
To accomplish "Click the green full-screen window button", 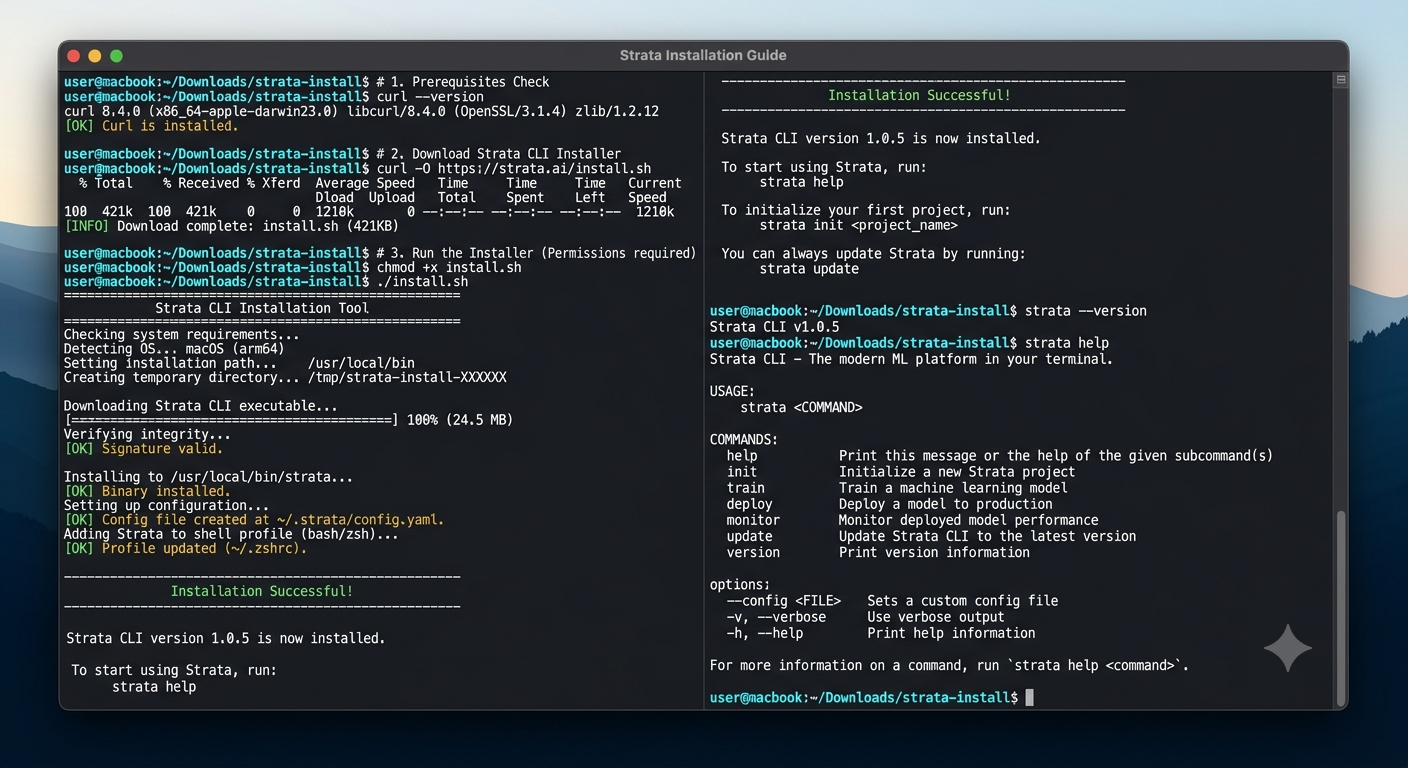I will [x=116, y=56].
